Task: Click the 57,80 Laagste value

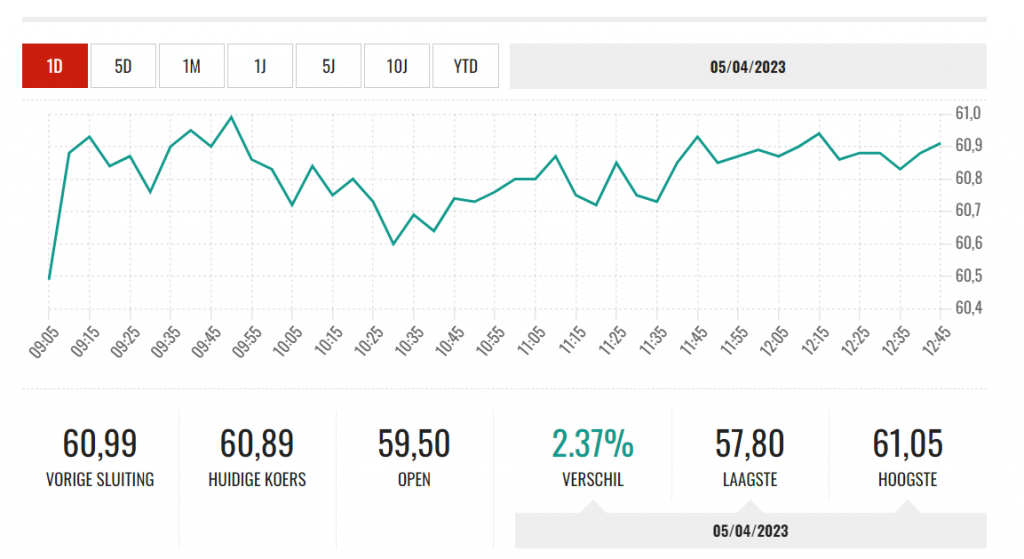Action: point(750,443)
